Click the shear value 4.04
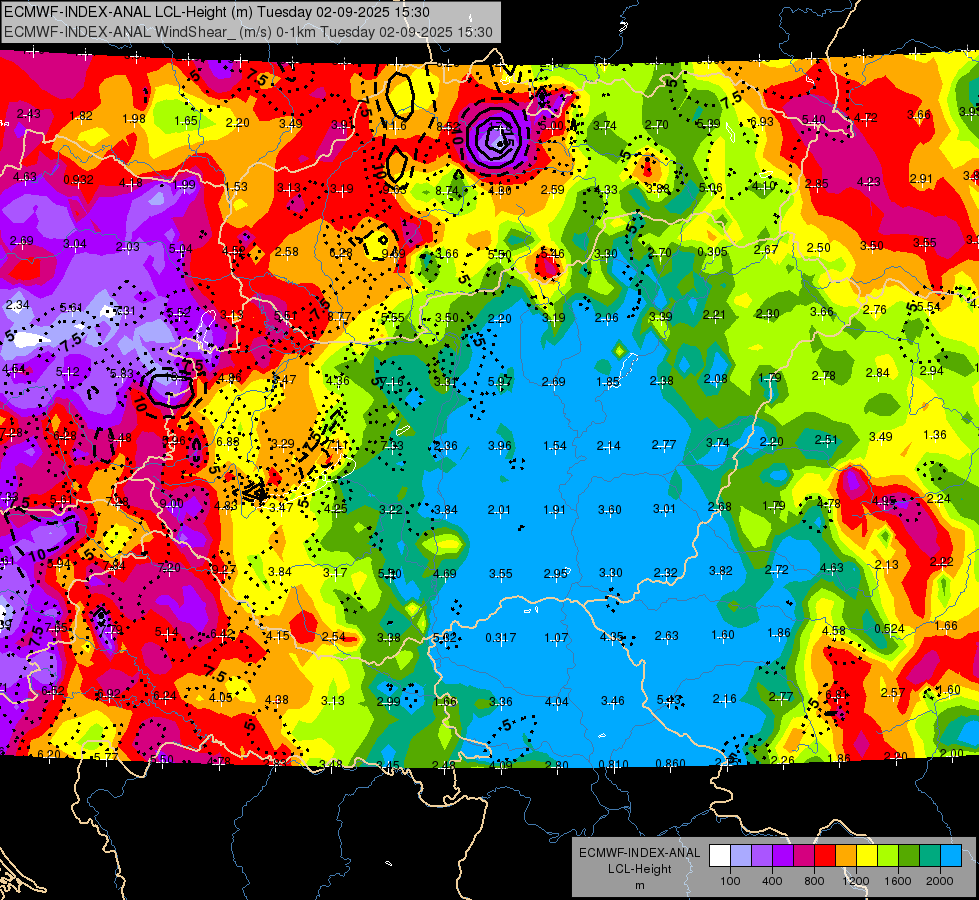Viewport: 979px width, 900px height. pos(556,701)
